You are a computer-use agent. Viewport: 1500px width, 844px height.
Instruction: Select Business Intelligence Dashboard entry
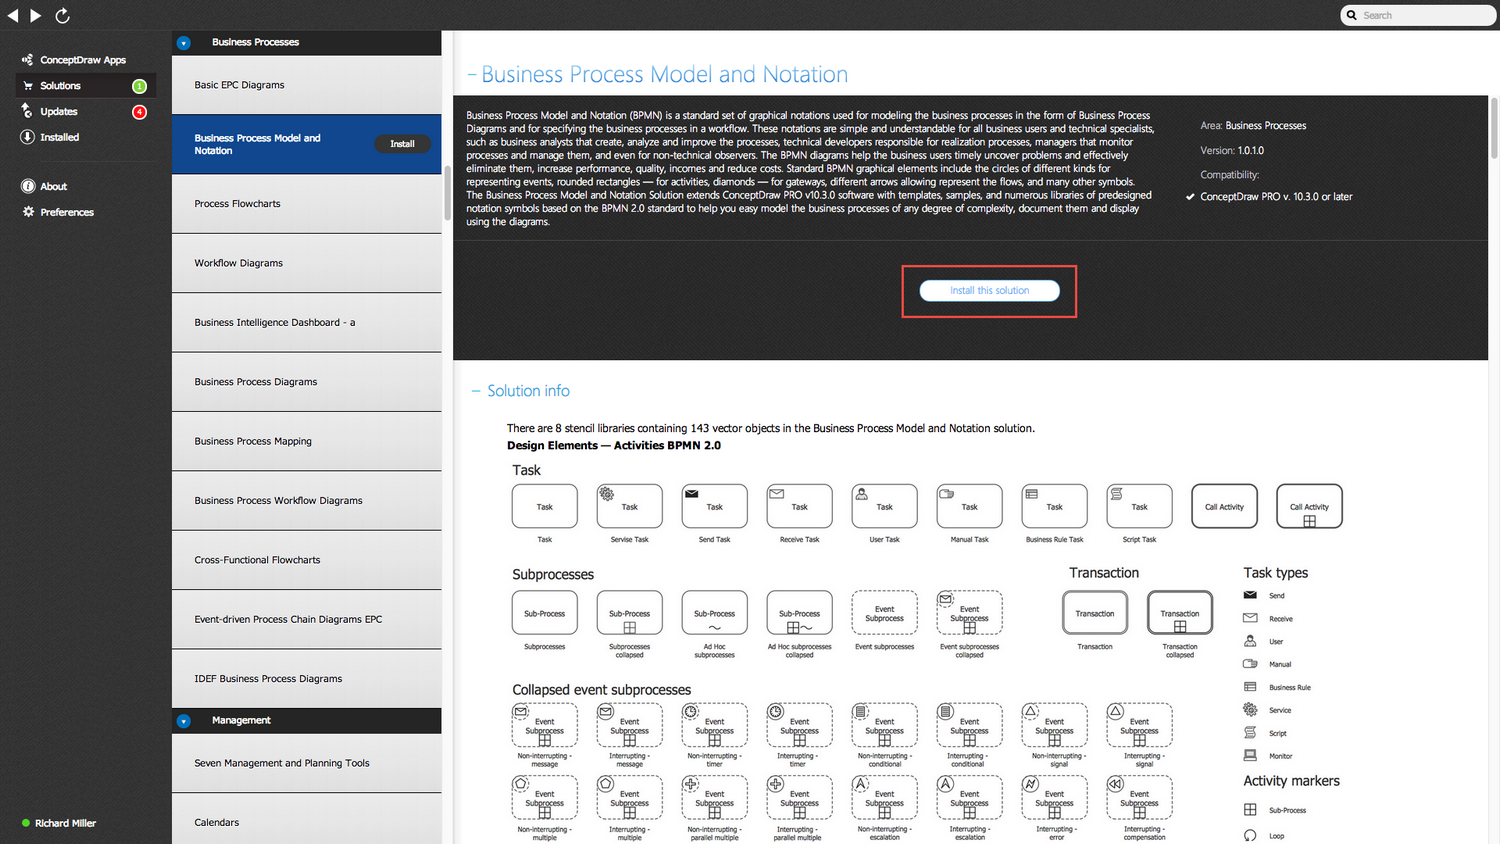tap(306, 323)
